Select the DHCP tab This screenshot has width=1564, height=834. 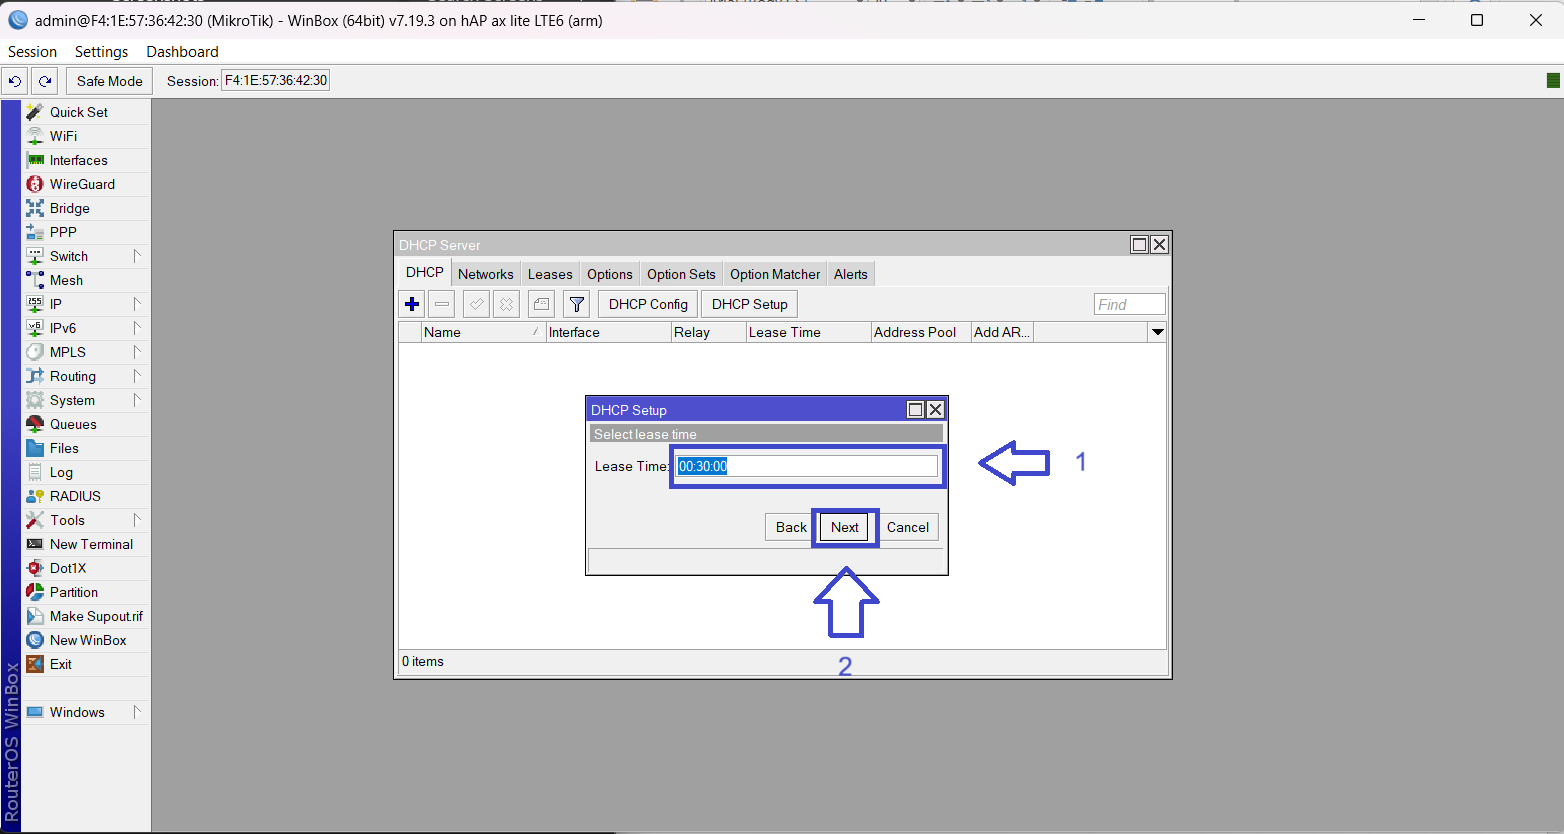(x=425, y=273)
